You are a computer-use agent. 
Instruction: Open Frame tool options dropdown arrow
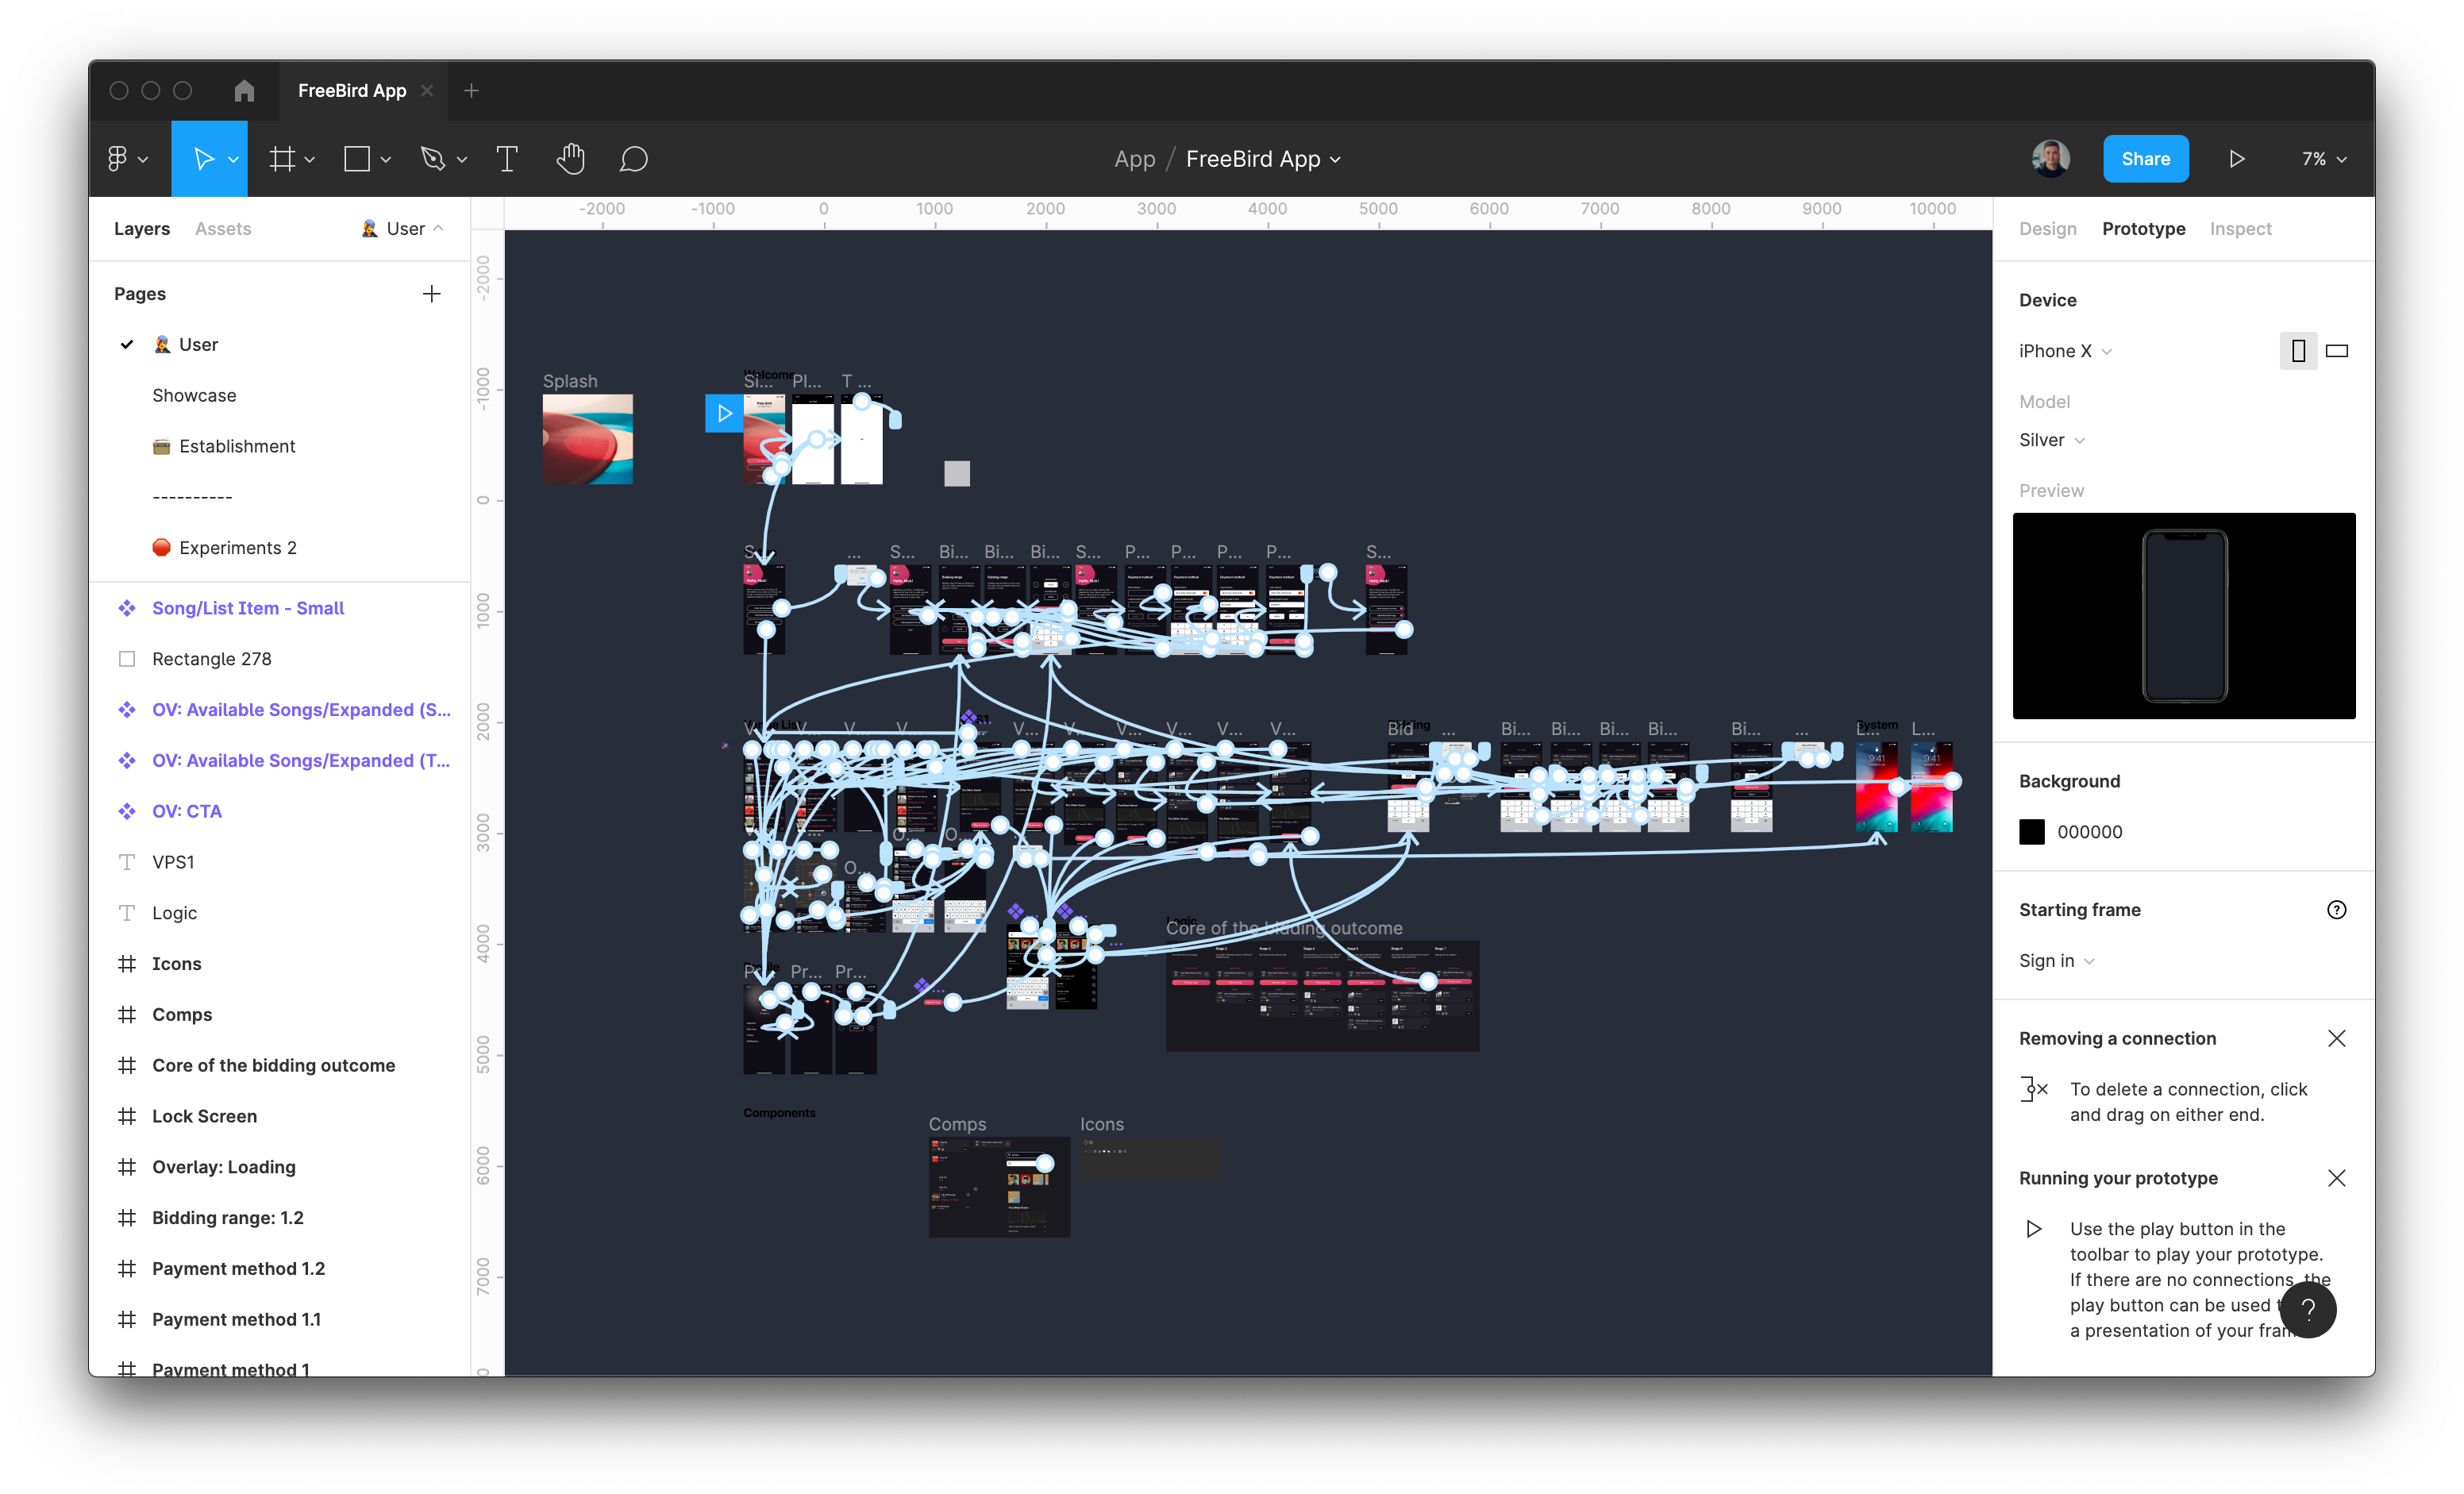pos(310,159)
